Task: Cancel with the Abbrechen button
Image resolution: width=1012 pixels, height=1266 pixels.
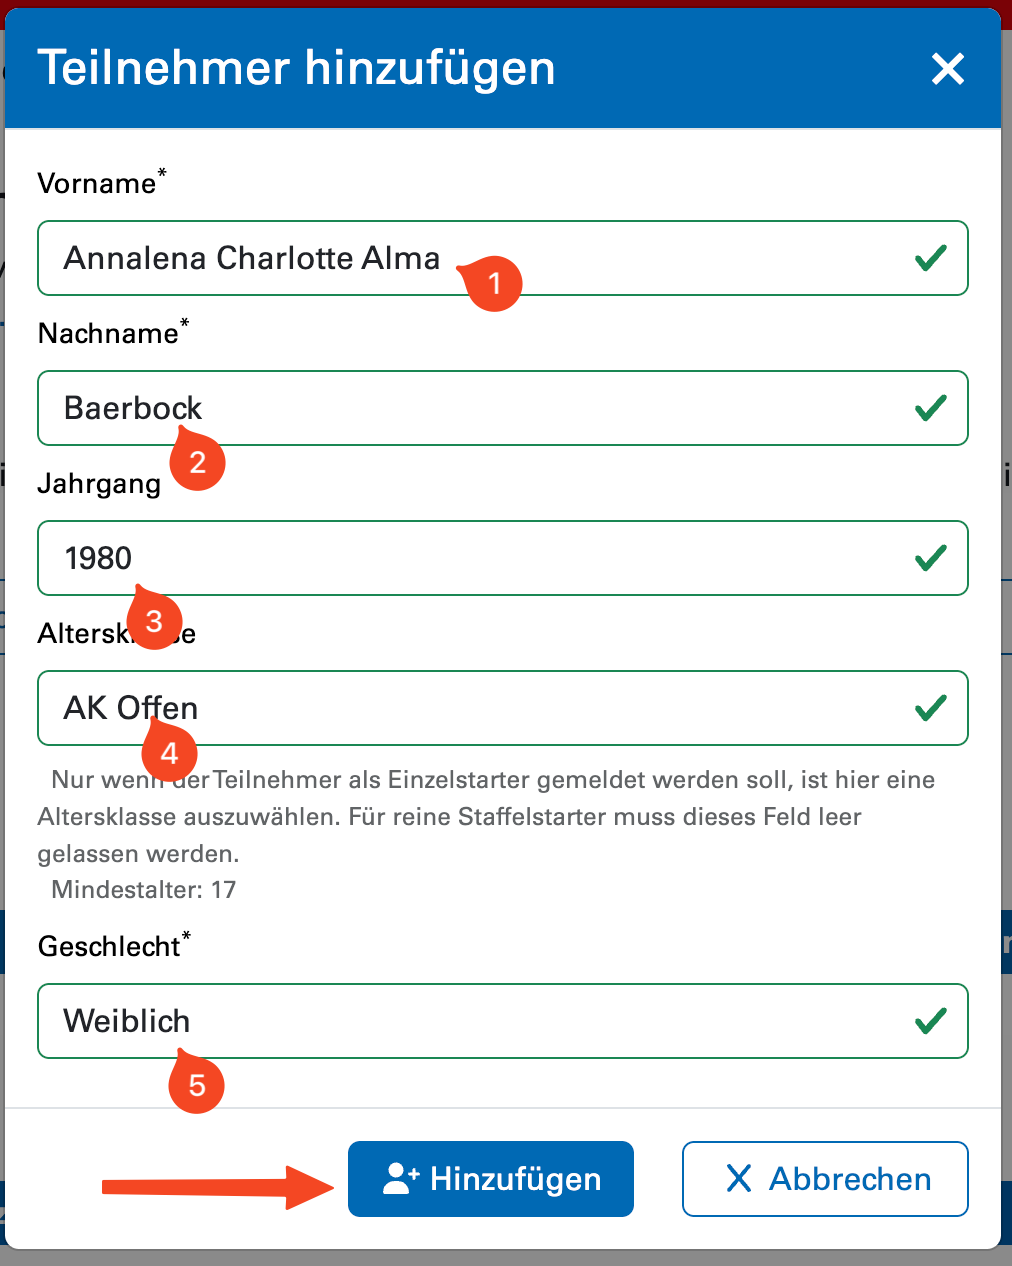Action: tap(825, 1179)
